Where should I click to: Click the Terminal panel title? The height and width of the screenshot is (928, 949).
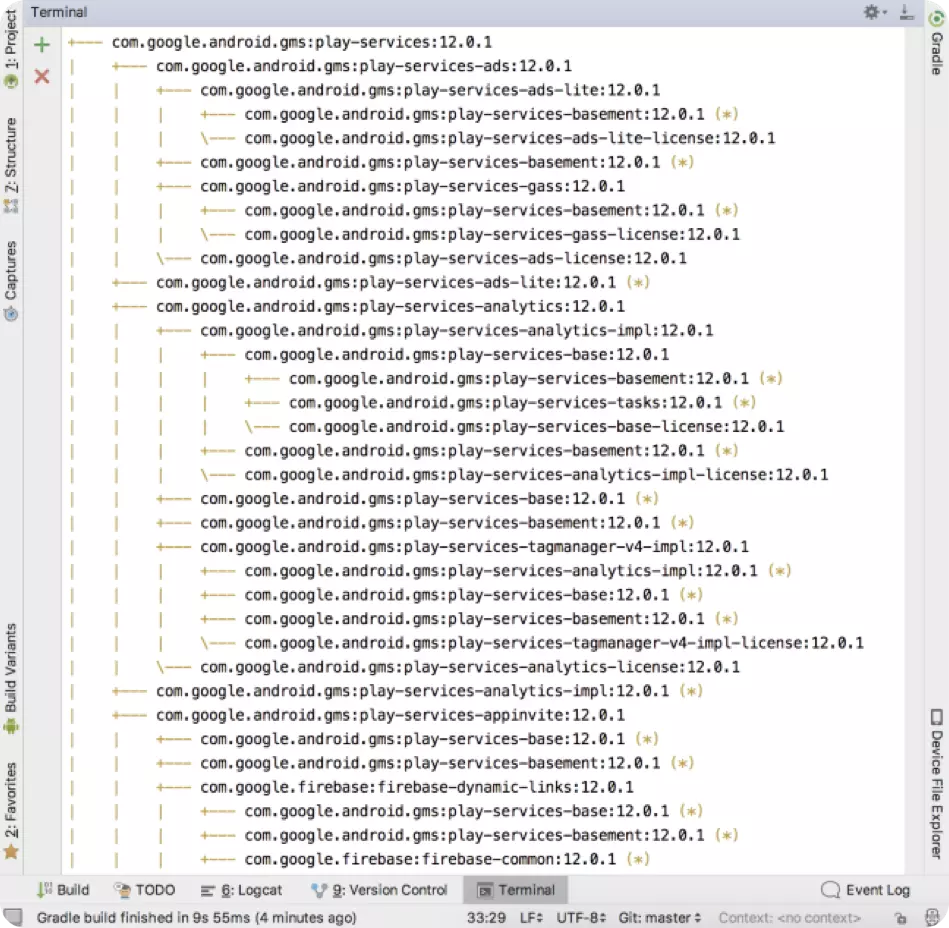point(59,12)
